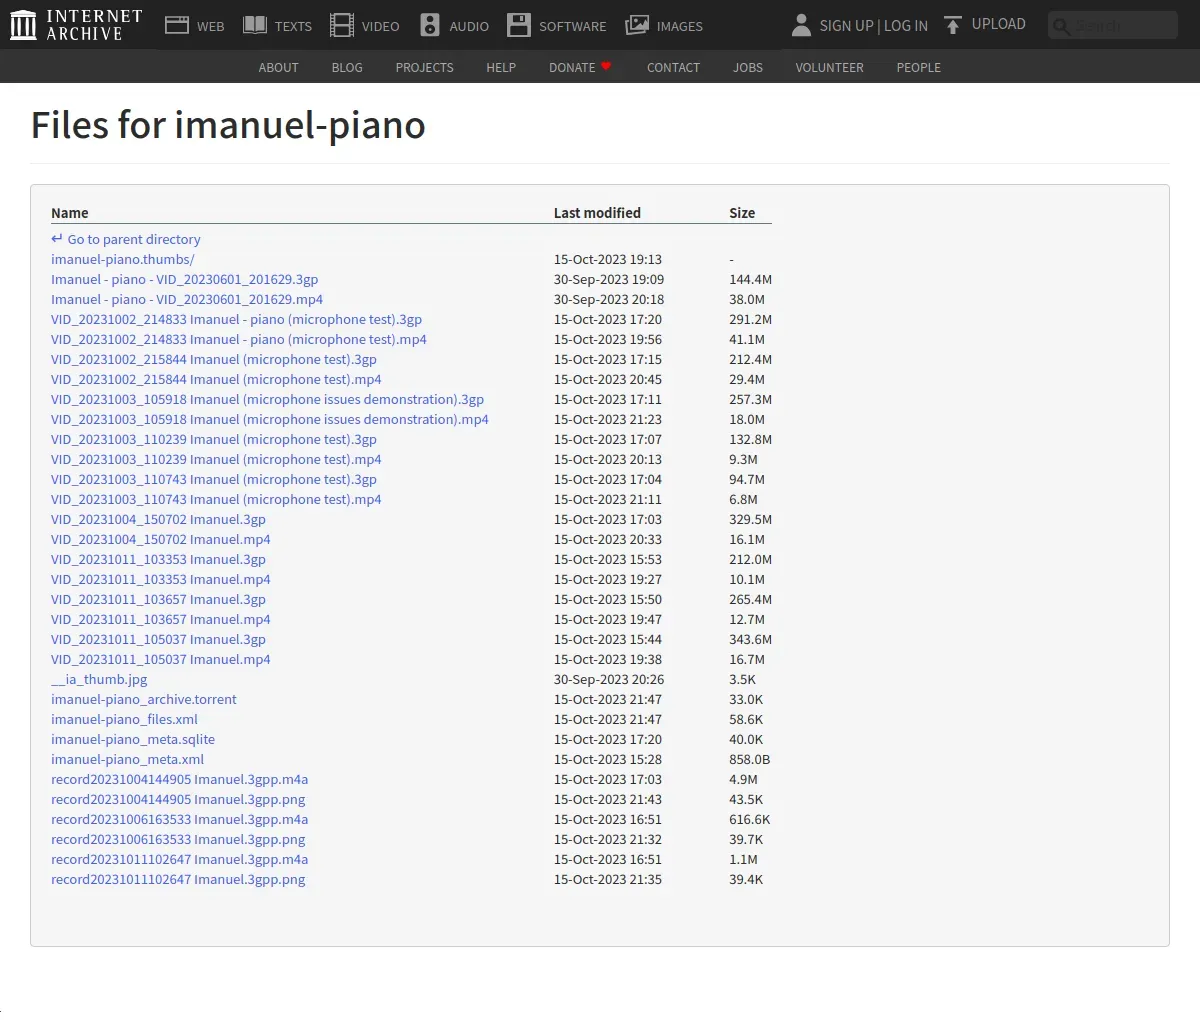This screenshot has width=1200, height=1020.
Task: Open the Software floppy-disk icon
Action: [x=519, y=25]
